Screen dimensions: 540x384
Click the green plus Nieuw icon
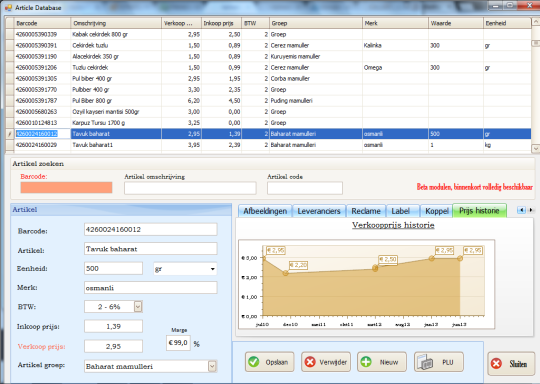click(x=366, y=362)
